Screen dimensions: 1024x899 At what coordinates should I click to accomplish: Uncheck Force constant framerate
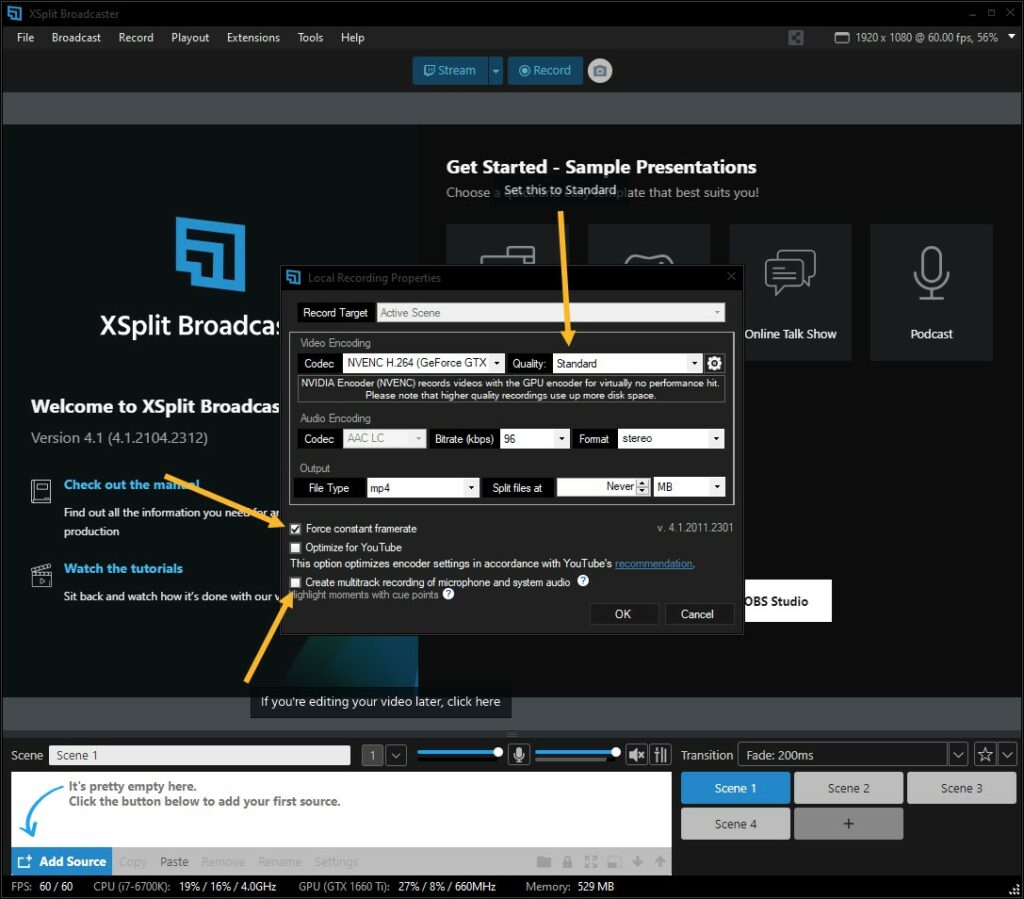(296, 529)
